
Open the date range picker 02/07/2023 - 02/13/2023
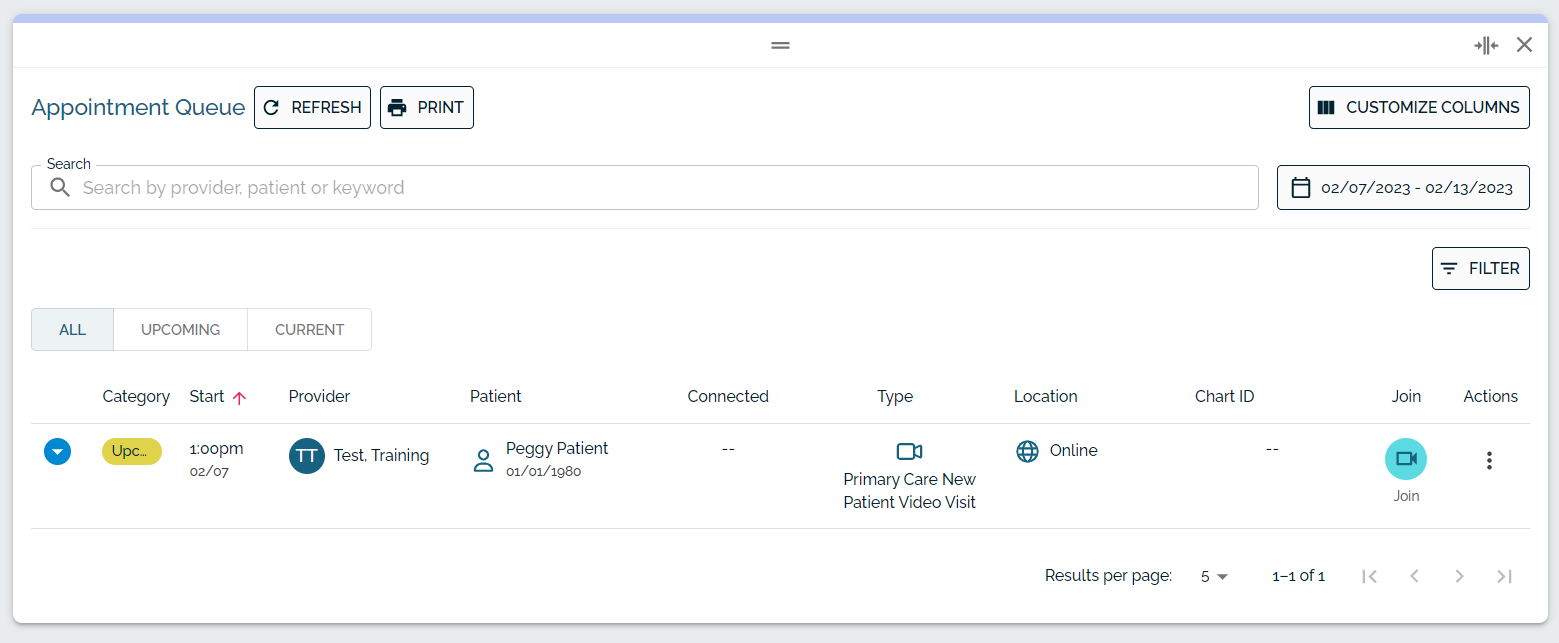click(1403, 188)
